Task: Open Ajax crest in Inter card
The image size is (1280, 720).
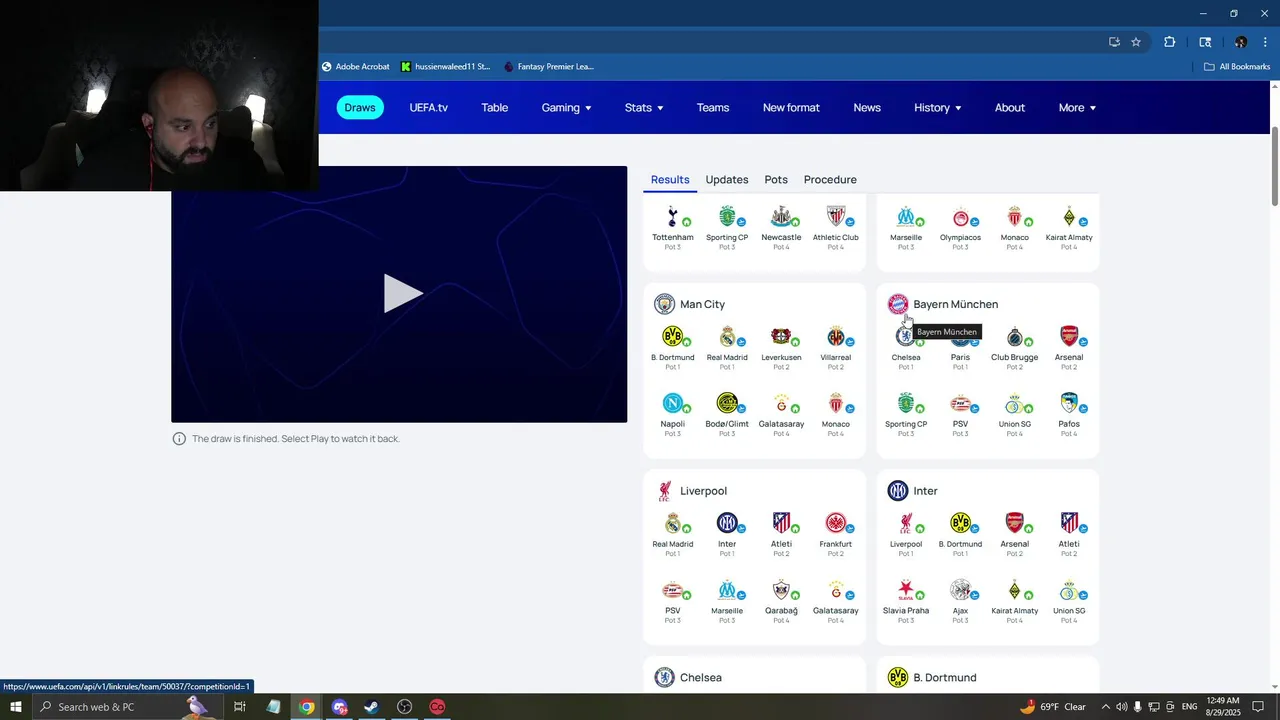Action: click(x=960, y=590)
